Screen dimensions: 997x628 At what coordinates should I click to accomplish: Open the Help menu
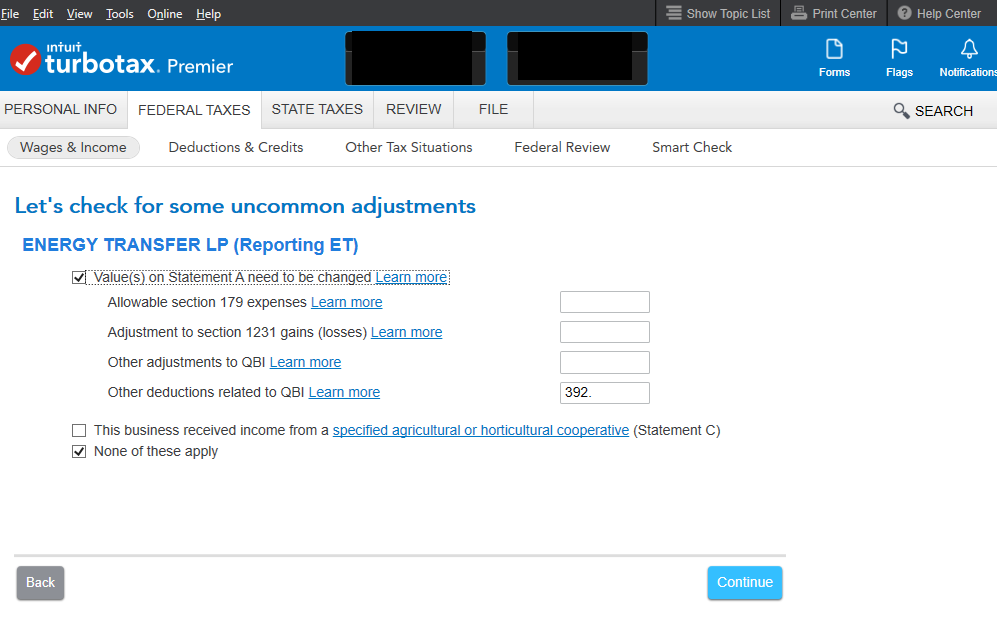208,13
